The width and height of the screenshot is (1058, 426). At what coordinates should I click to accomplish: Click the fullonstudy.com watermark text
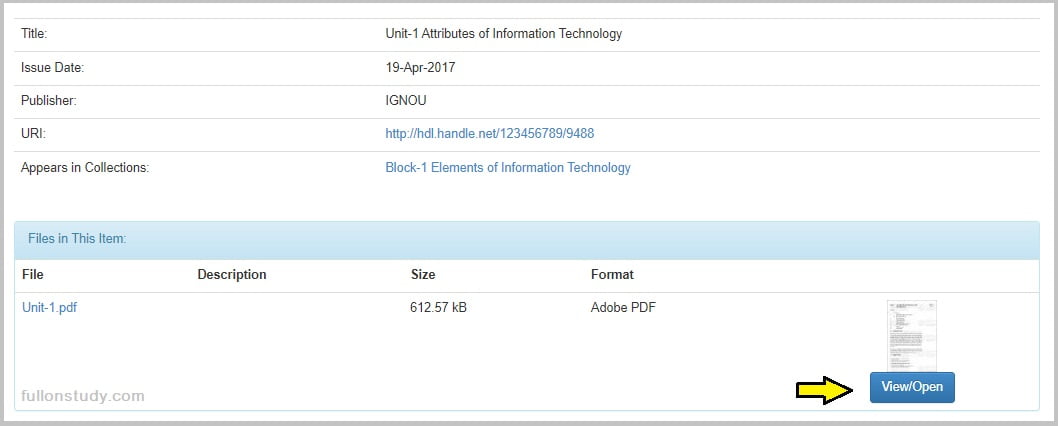click(82, 396)
